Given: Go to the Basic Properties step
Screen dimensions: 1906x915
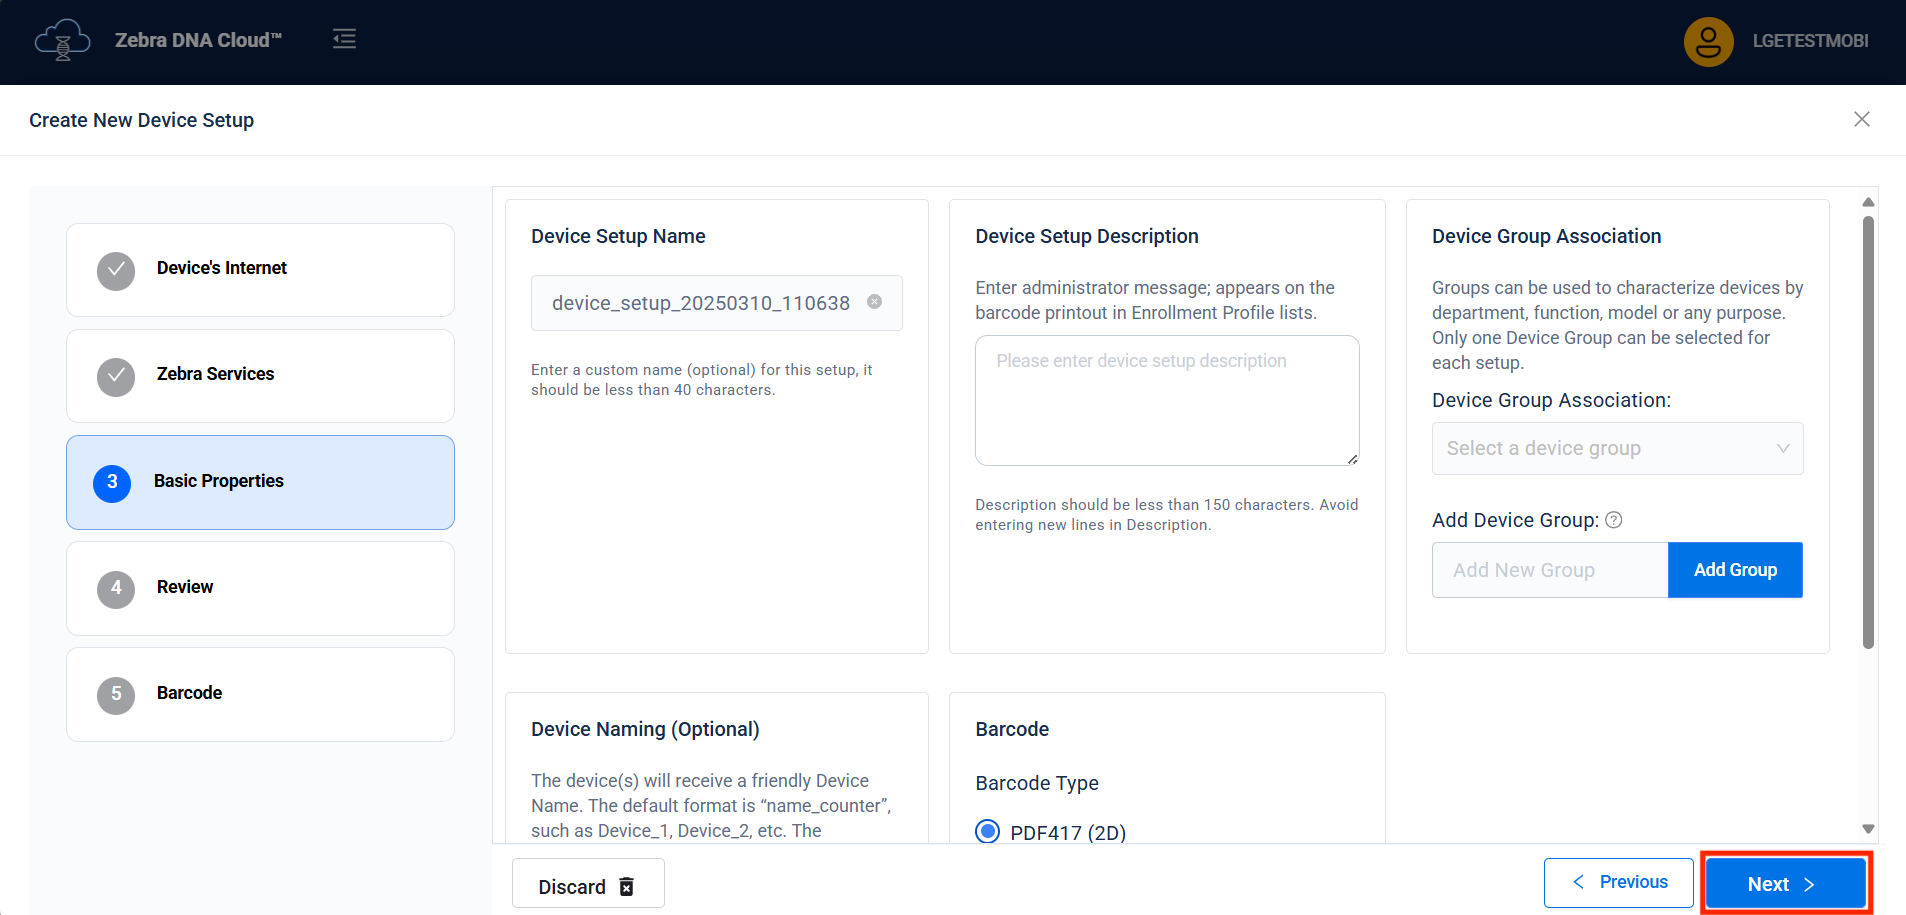Looking at the screenshot, I should 260,482.
